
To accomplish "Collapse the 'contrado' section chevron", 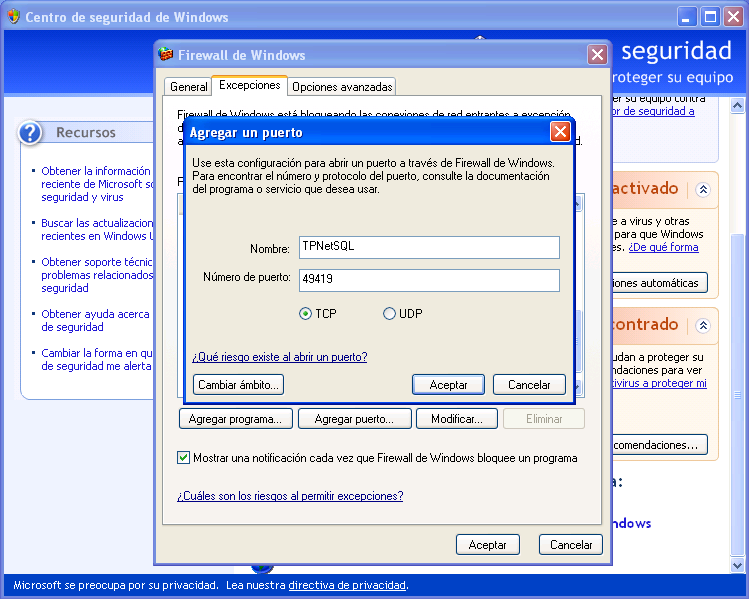I will [x=703, y=326].
